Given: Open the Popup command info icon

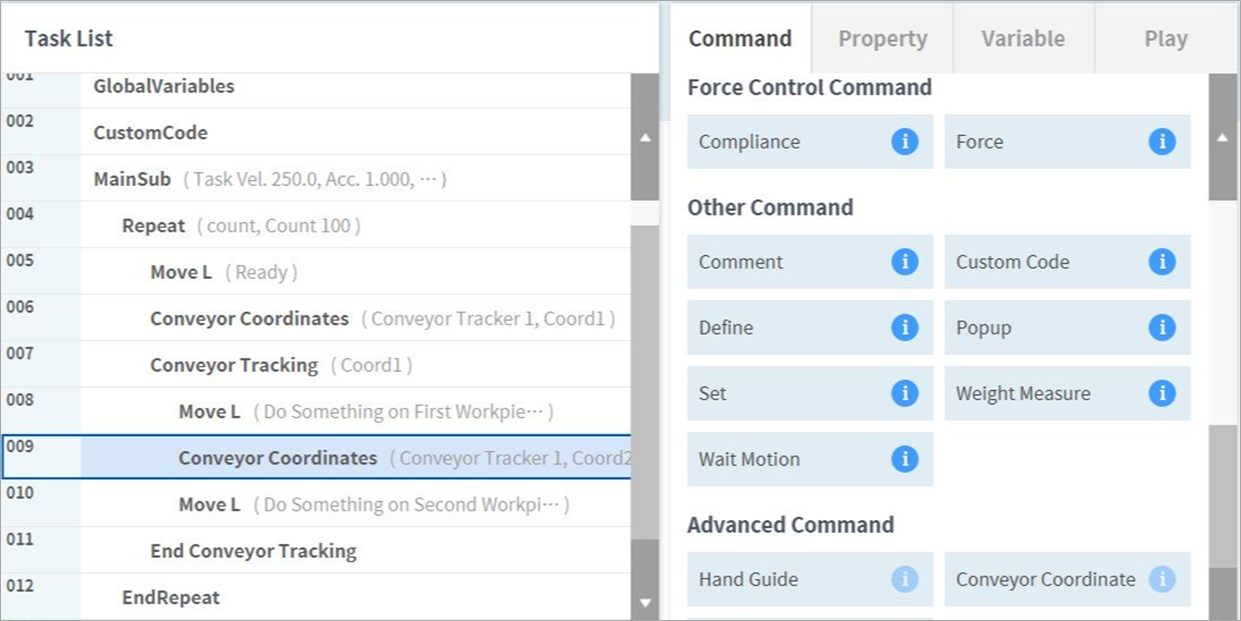Looking at the screenshot, I should click(x=1161, y=328).
